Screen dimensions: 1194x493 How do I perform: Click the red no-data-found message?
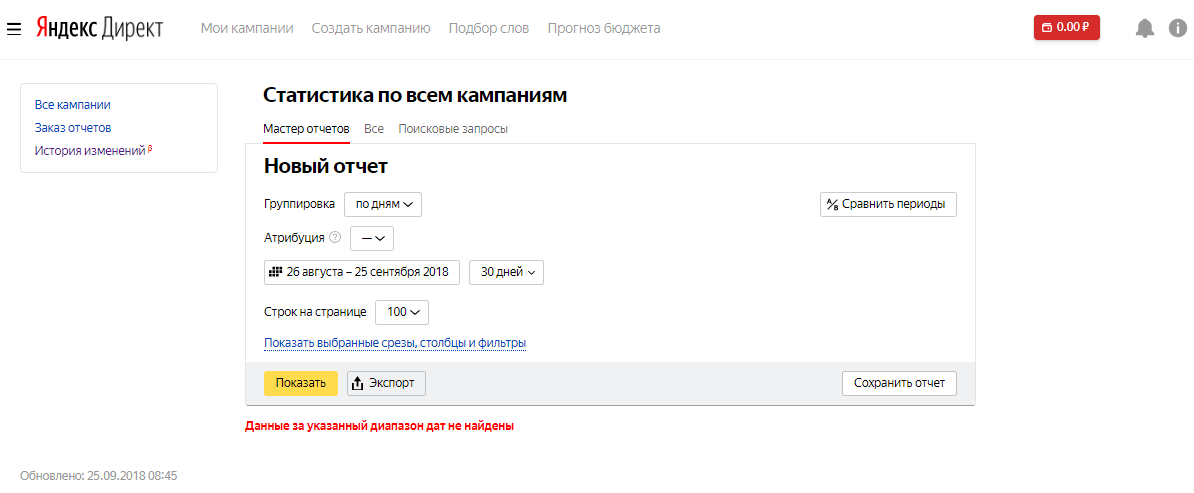(379, 427)
